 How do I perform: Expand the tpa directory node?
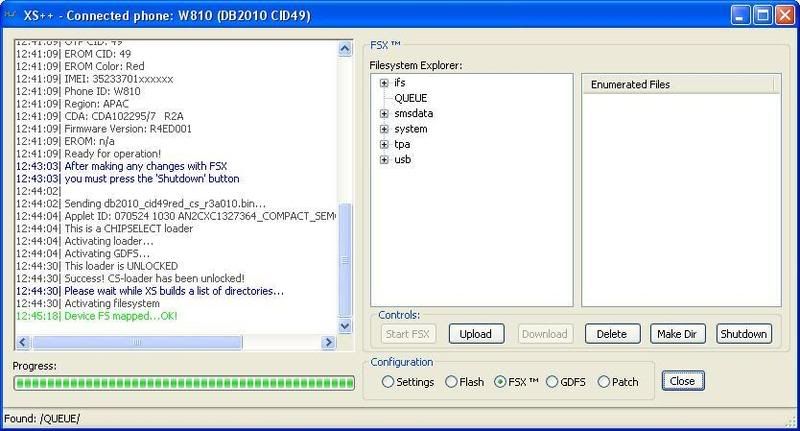pyautogui.click(x=384, y=144)
